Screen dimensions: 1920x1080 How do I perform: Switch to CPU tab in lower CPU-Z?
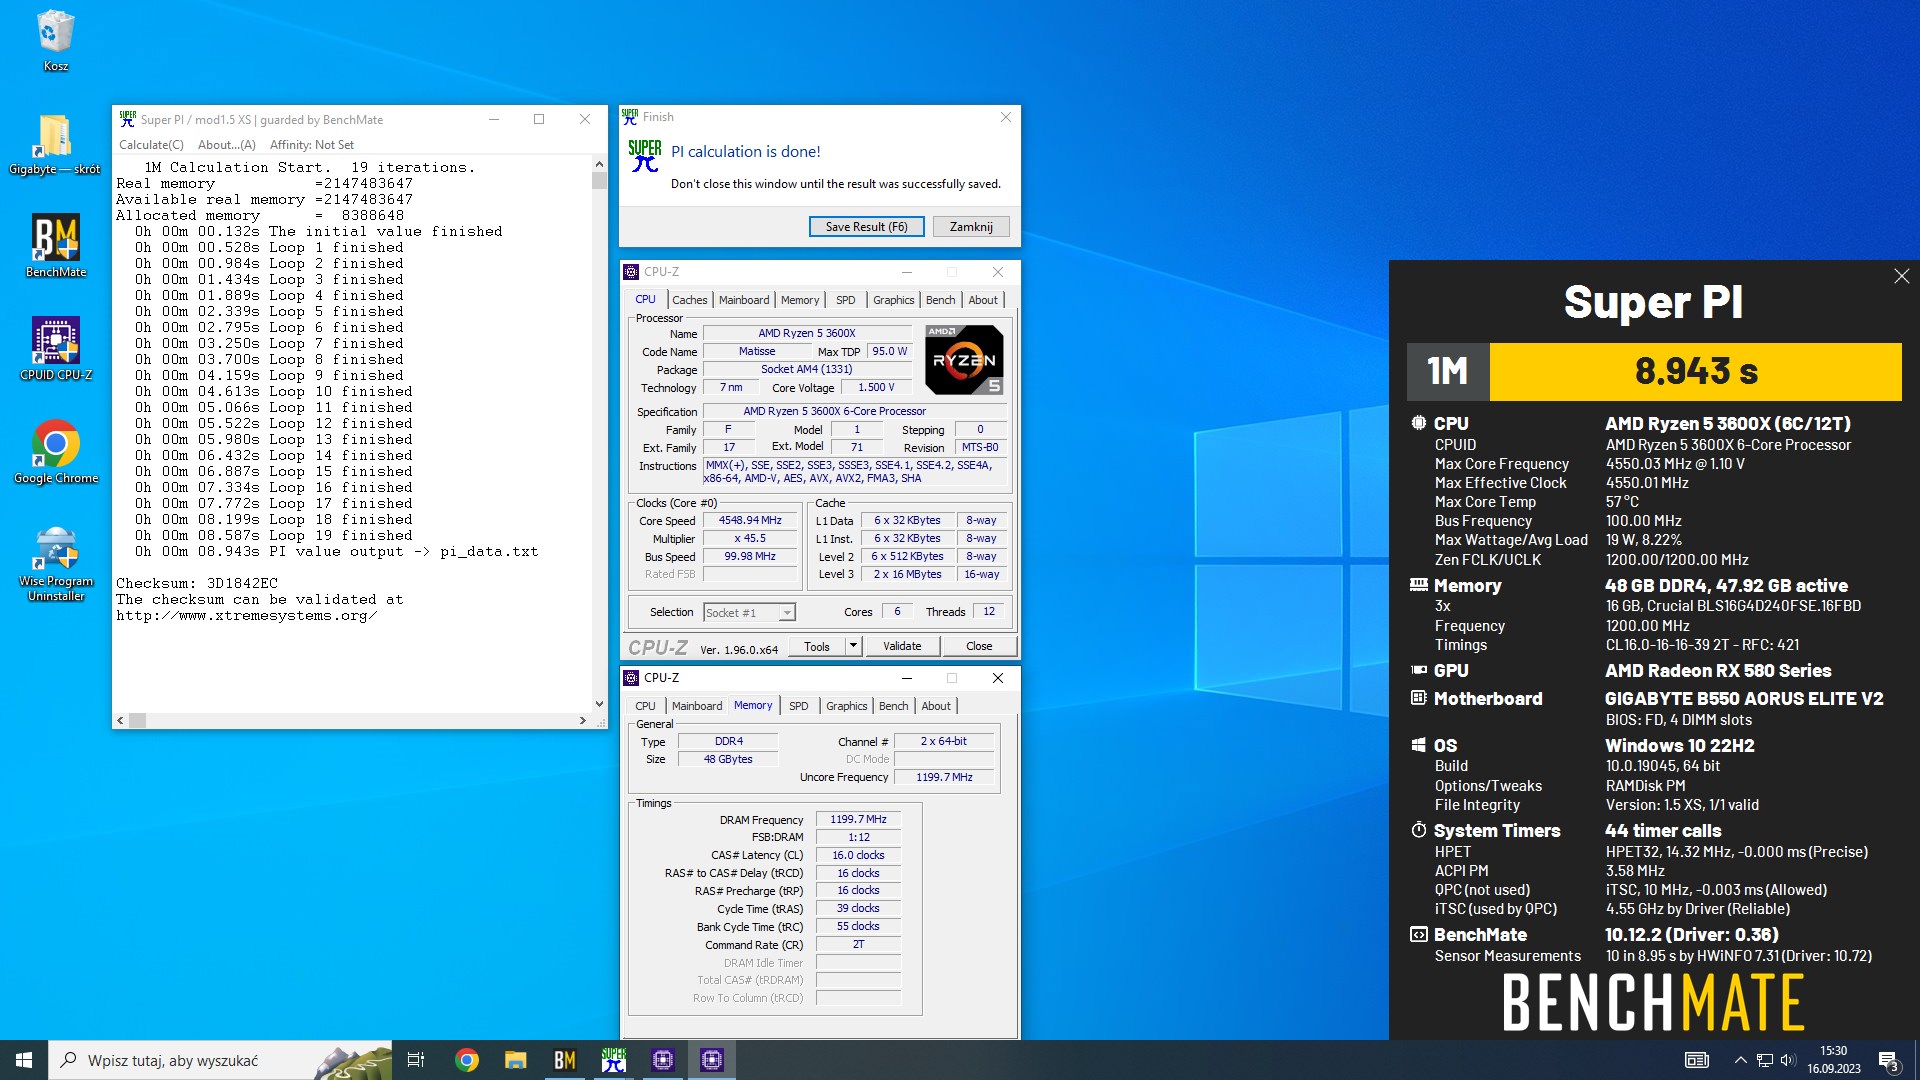tap(646, 706)
